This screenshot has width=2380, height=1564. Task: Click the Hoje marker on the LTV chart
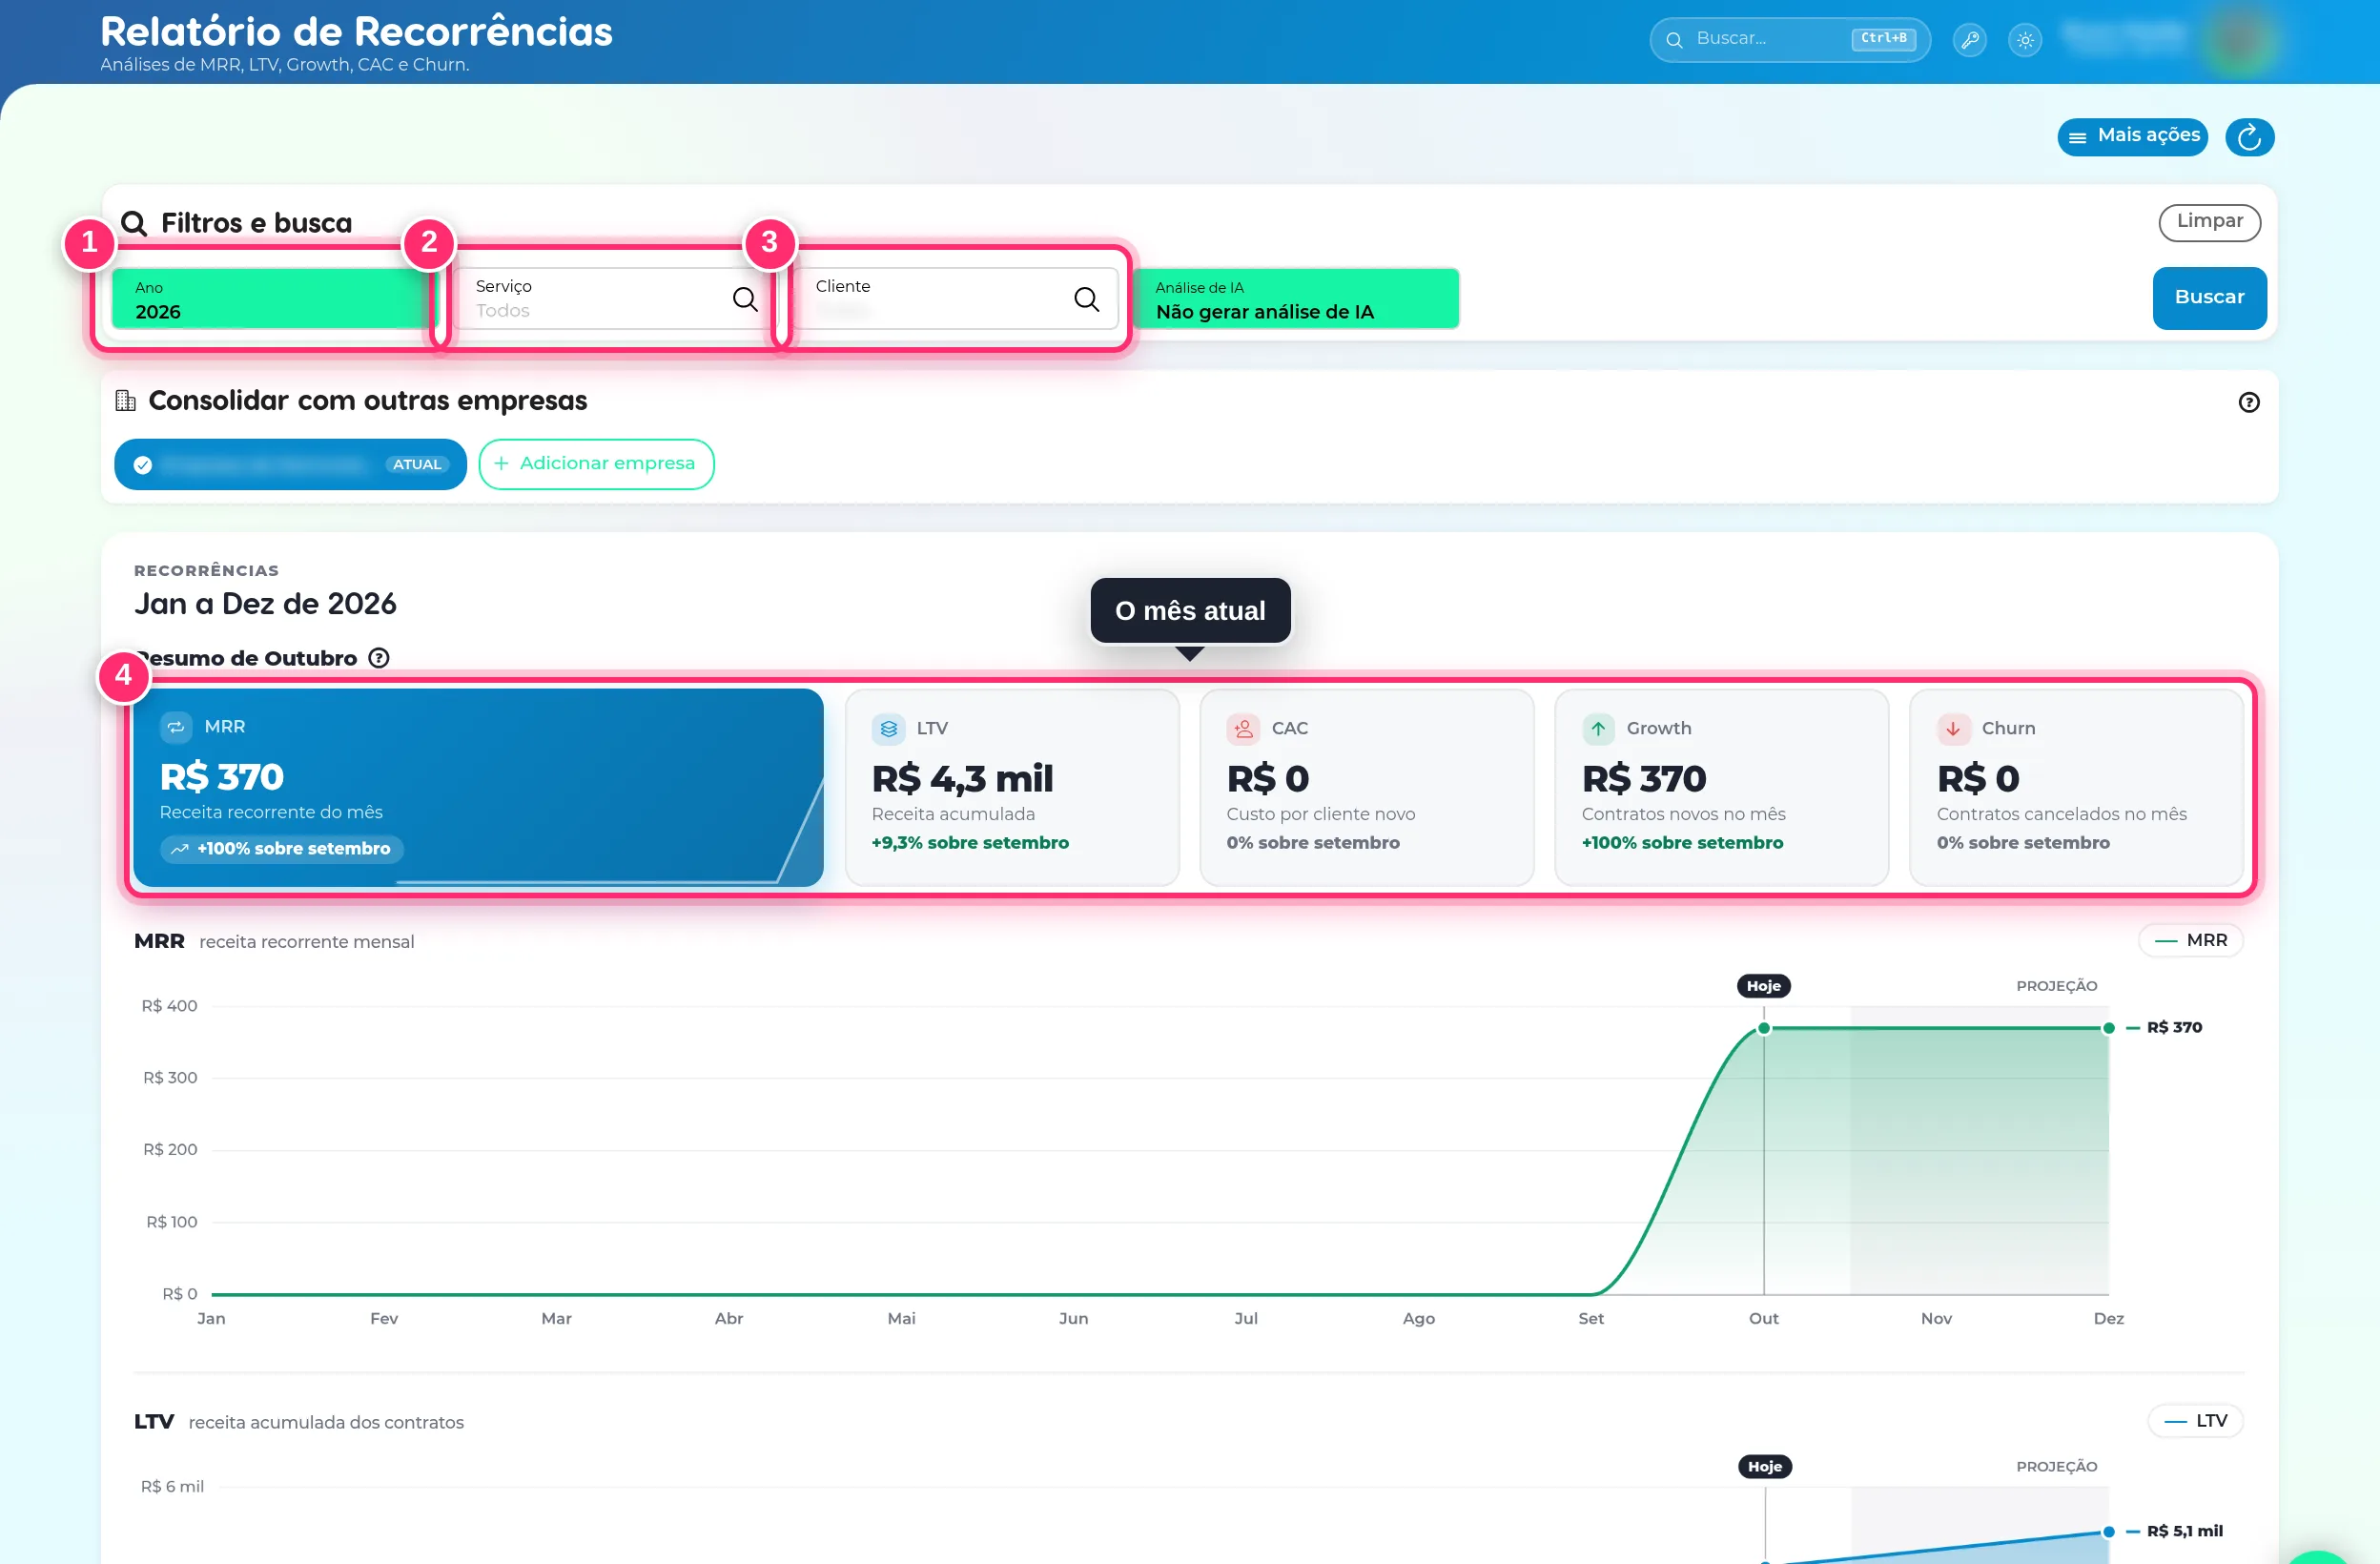pyautogui.click(x=1765, y=1467)
